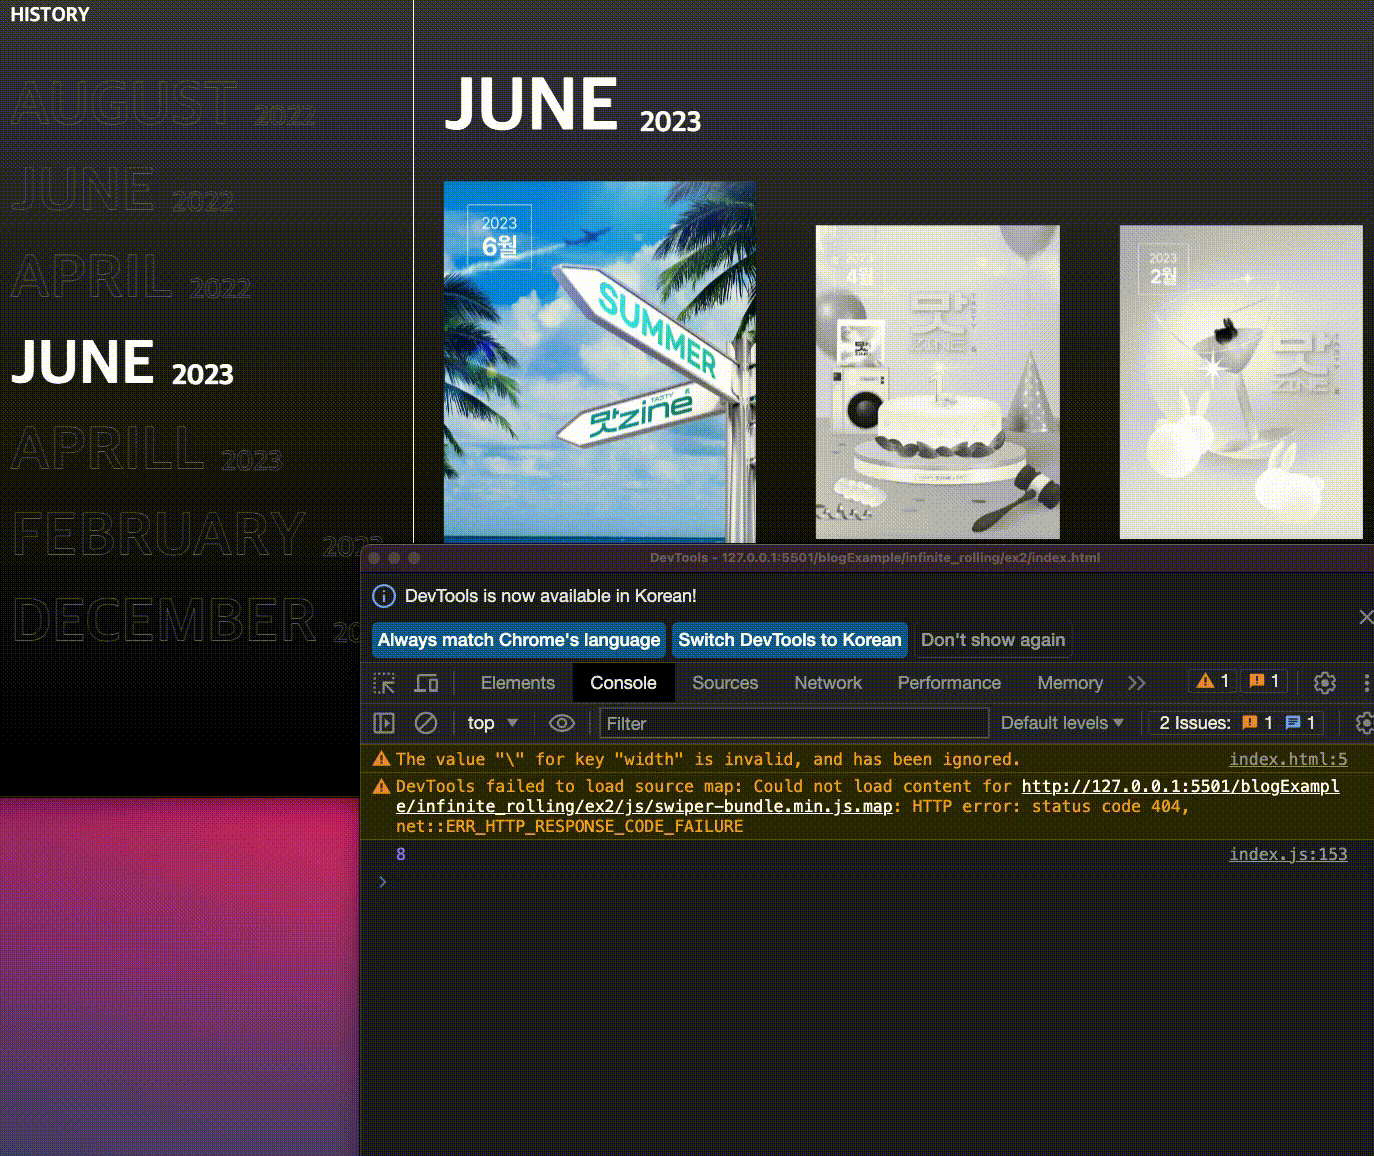This screenshot has height=1156, width=1374.
Task: Click the HISTORY heading
Action: pos(49,15)
